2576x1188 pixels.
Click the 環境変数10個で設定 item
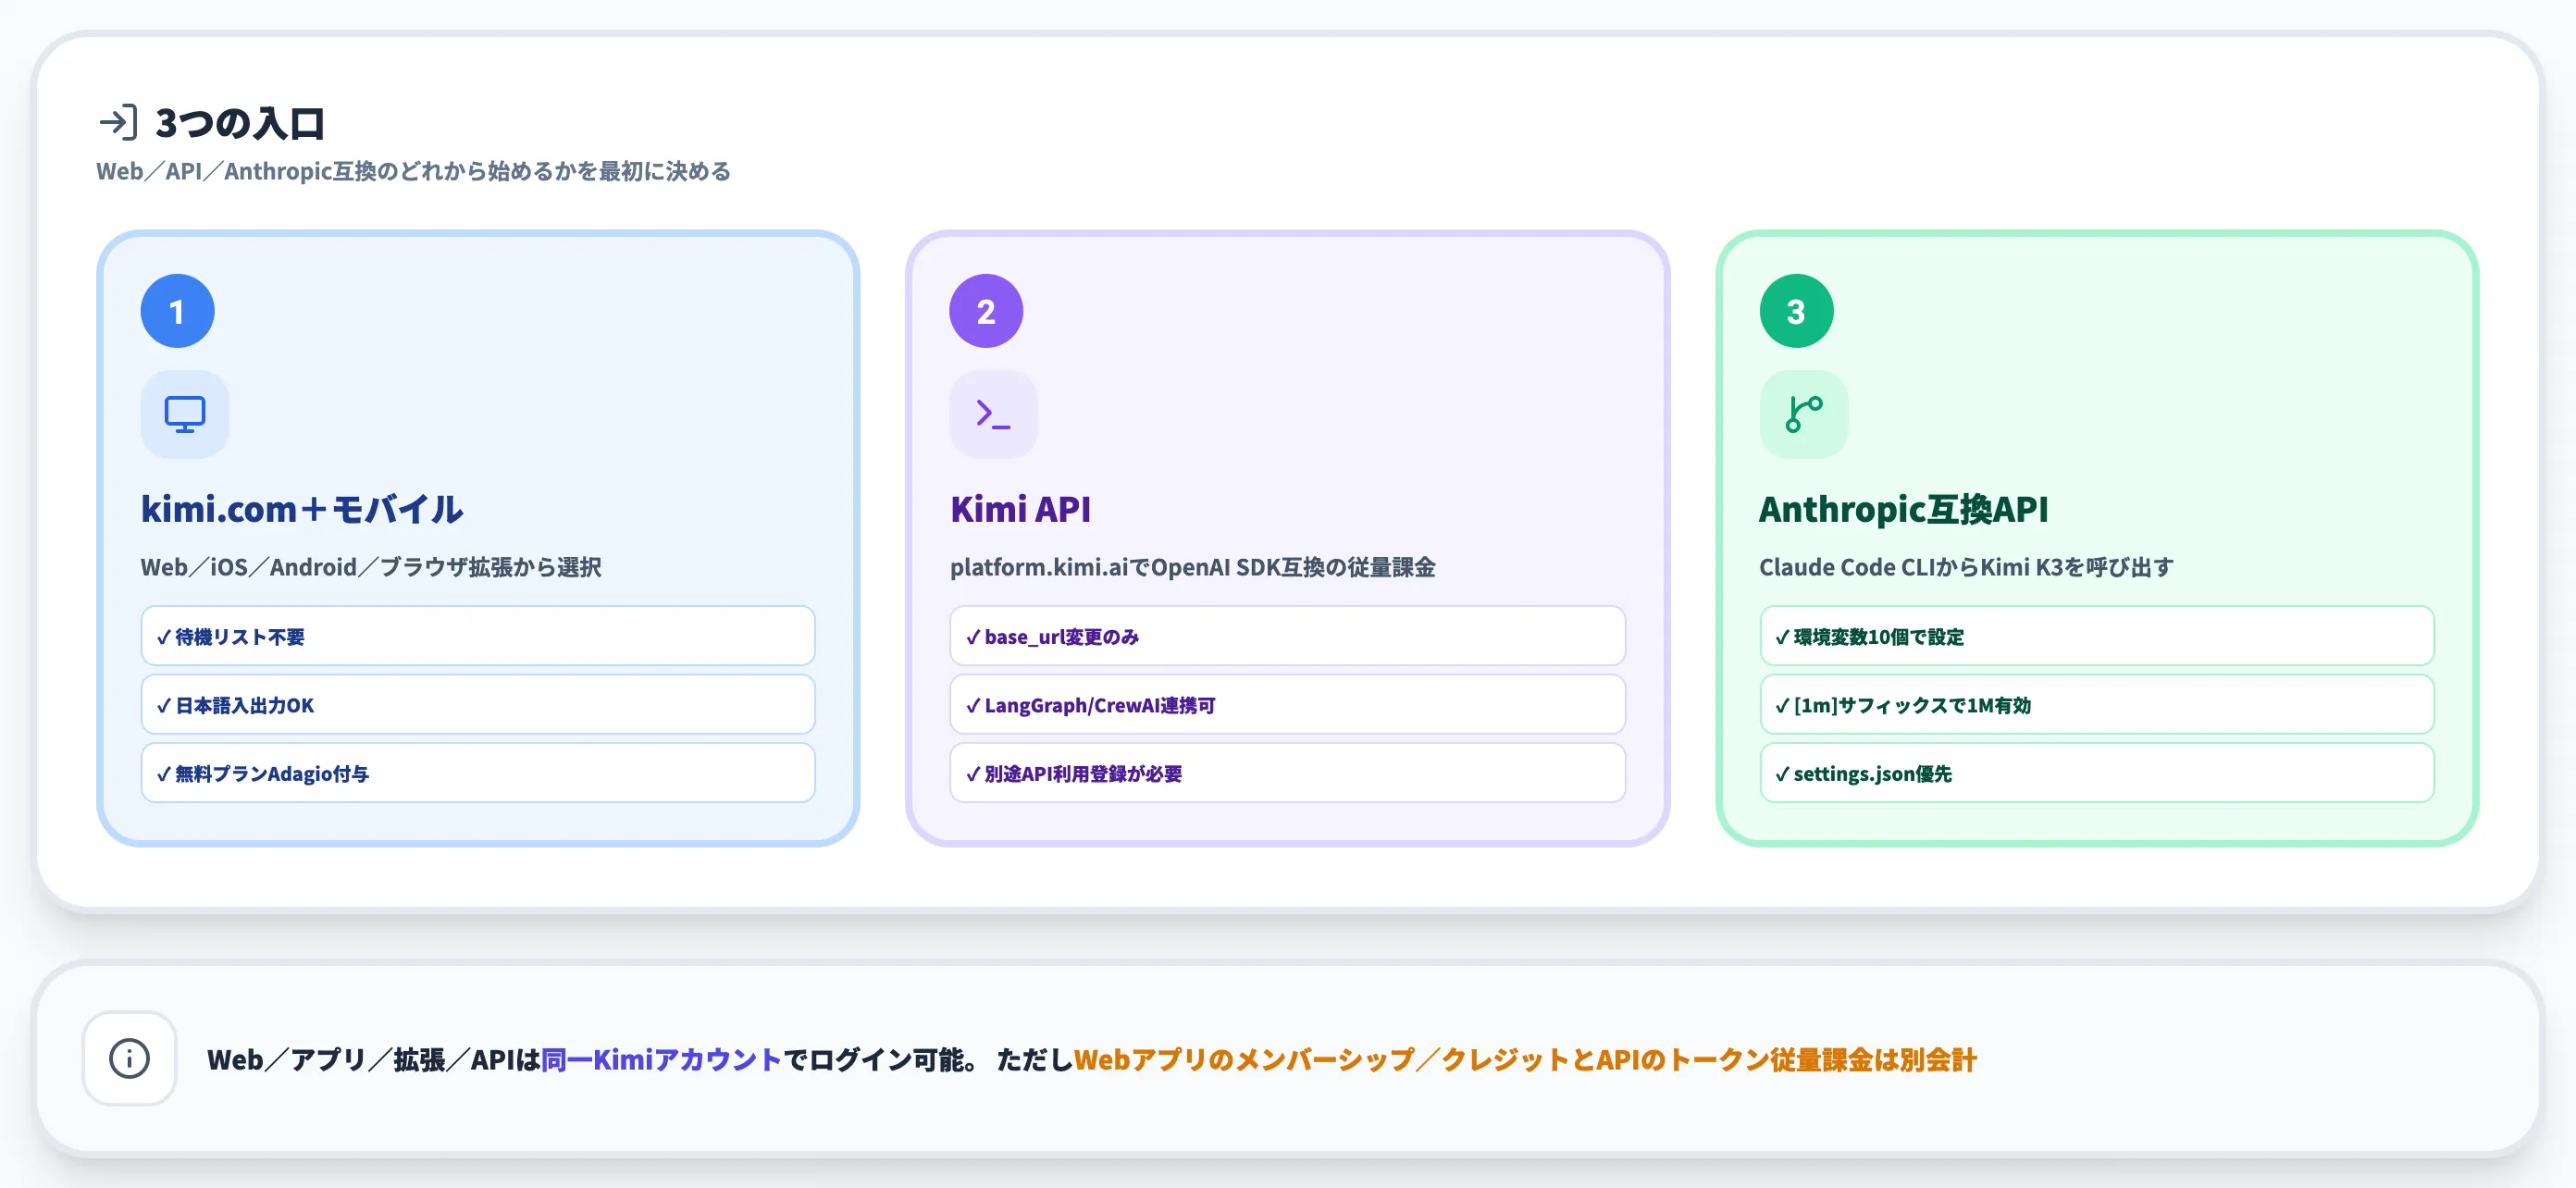tap(2097, 636)
